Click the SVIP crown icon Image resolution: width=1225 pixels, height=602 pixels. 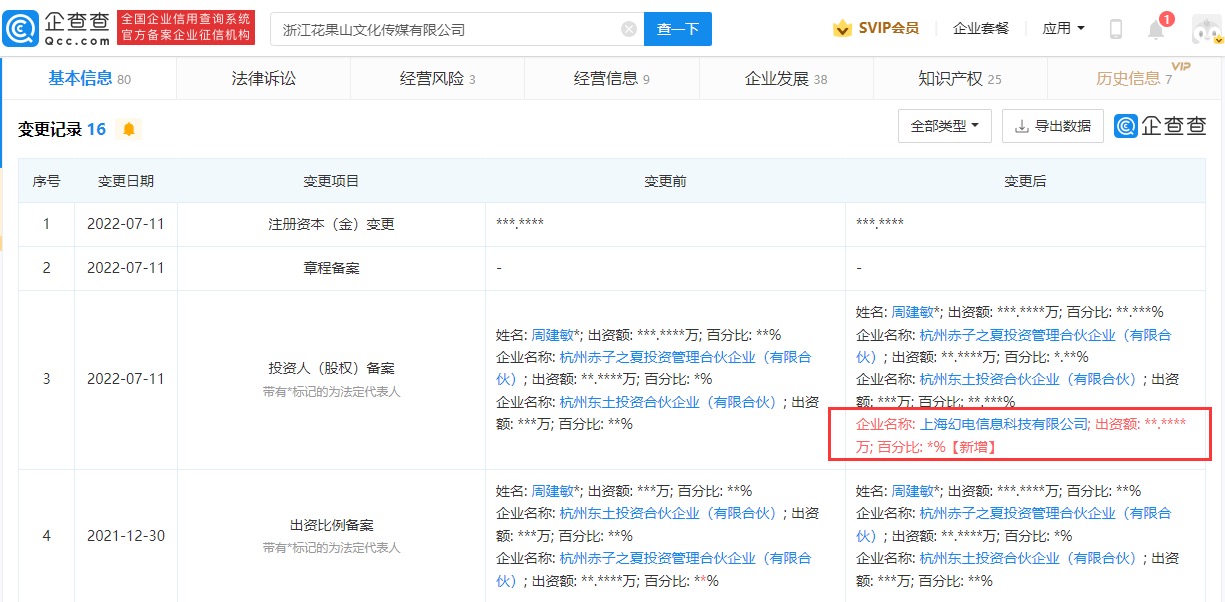842,28
